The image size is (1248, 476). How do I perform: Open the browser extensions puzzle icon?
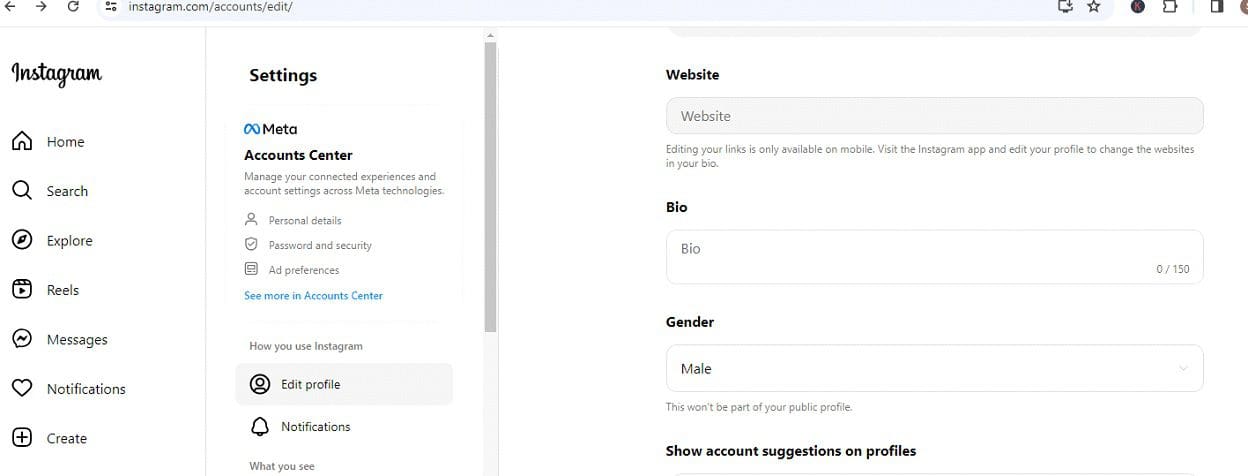pos(1169,6)
